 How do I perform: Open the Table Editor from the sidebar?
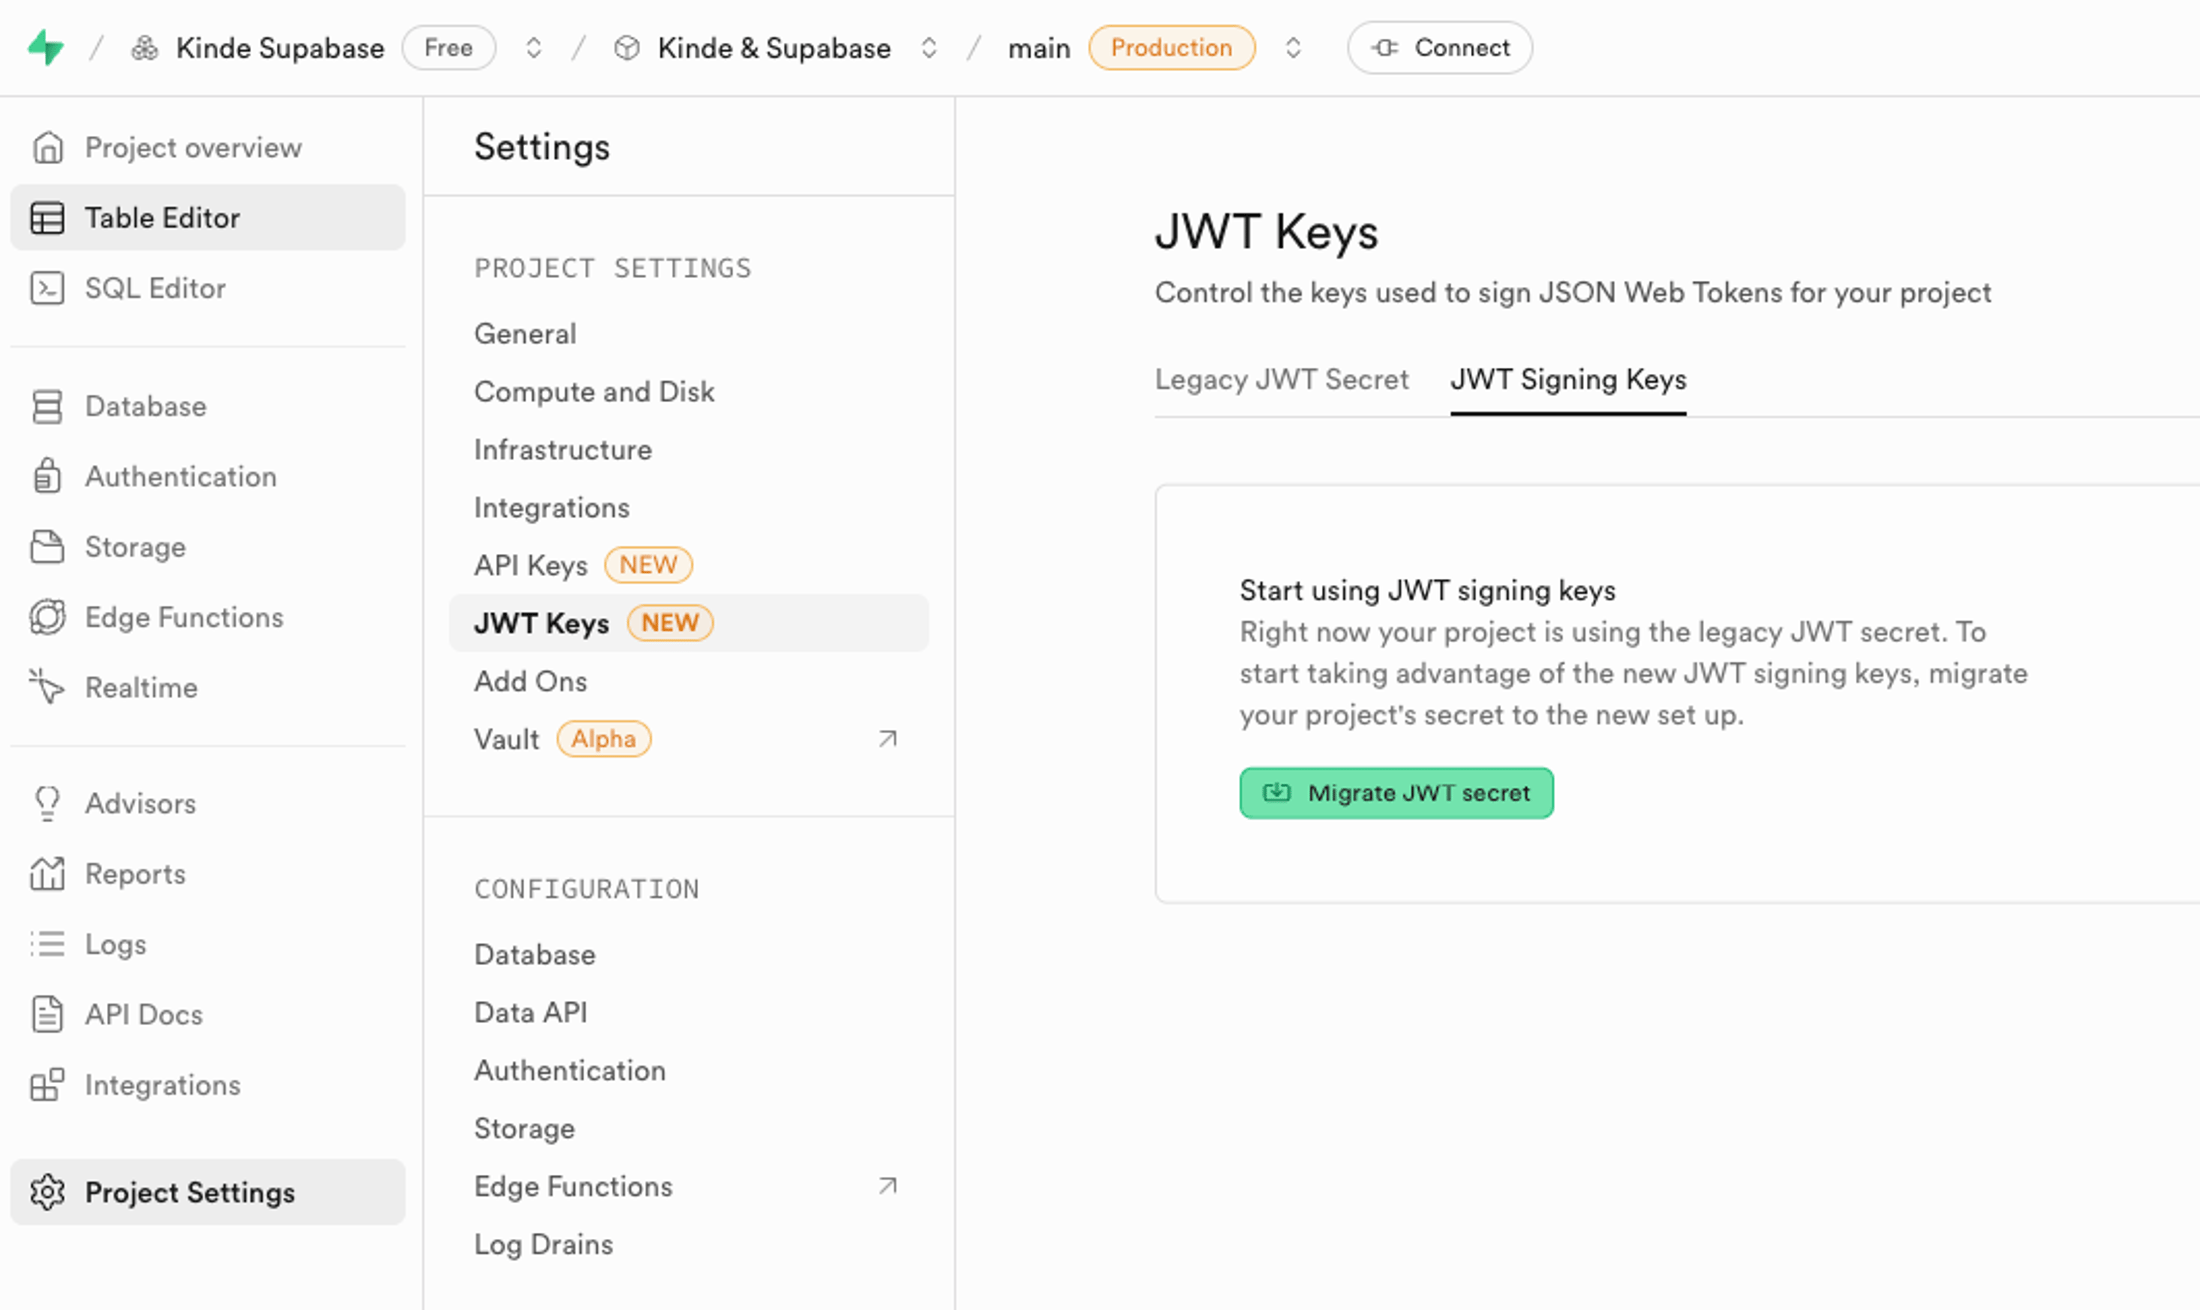pyautogui.click(x=47, y=217)
